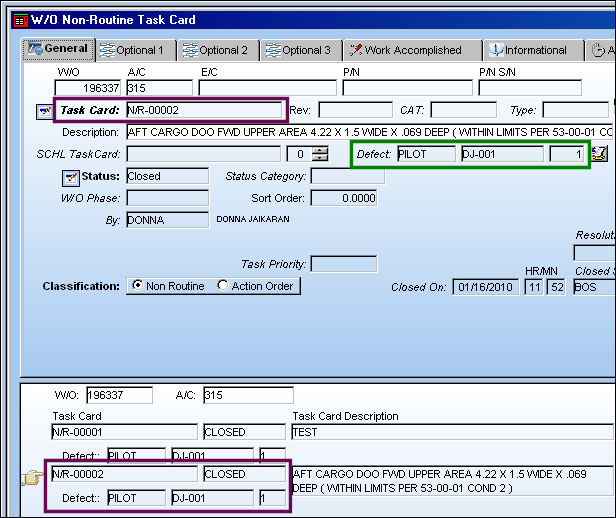Viewport: 616px width, 518px height.
Task: Switch to the Optional 2 tab
Action: [218, 50]
